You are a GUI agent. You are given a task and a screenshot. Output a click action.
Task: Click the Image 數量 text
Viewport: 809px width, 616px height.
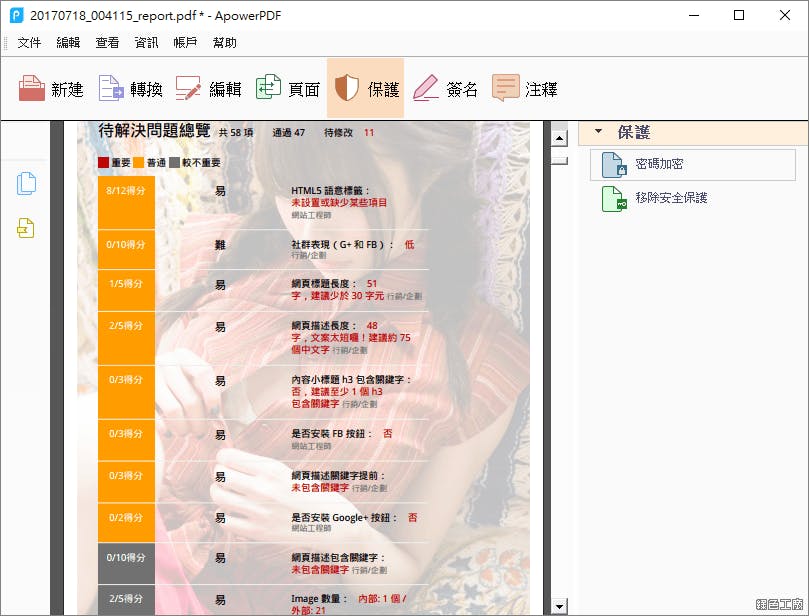(319, 599)
